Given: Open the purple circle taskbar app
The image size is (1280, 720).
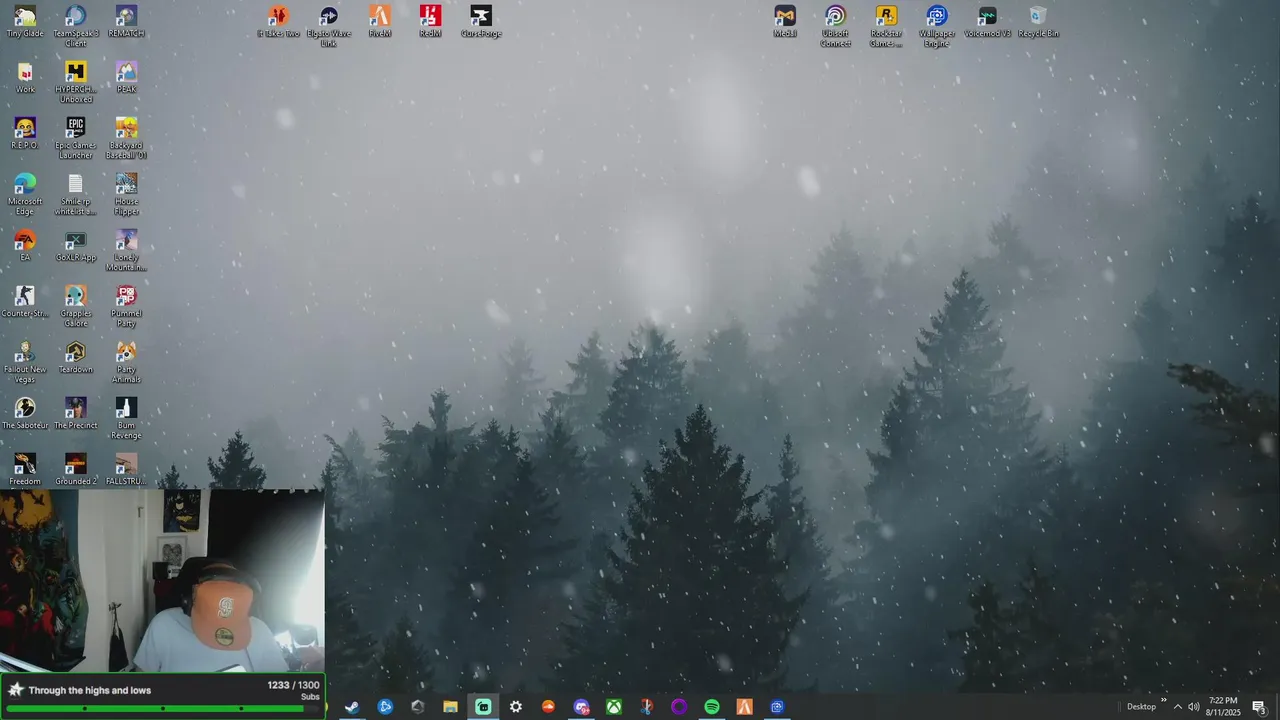Looking at the screenshot, I should (679, 707).
